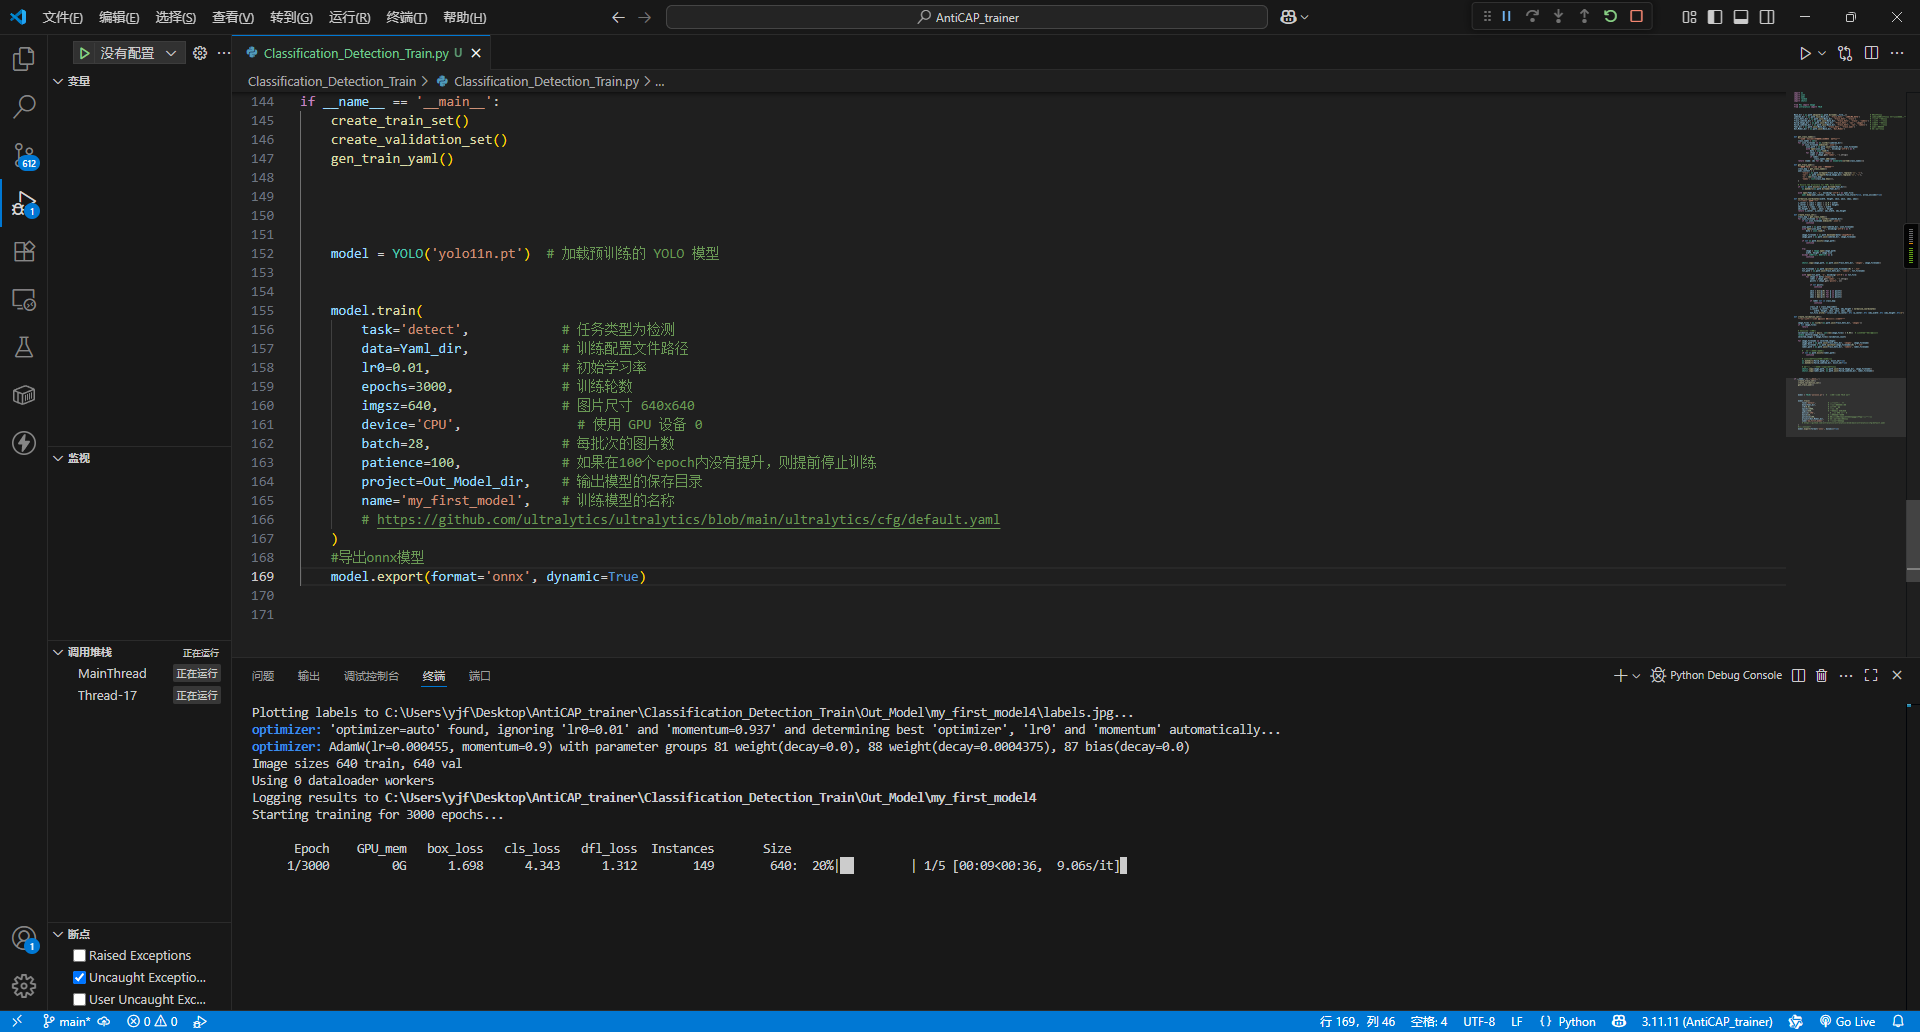1920x1032 pixels.
Task: Open the Manage gear menu
Action: click(24, 986)
